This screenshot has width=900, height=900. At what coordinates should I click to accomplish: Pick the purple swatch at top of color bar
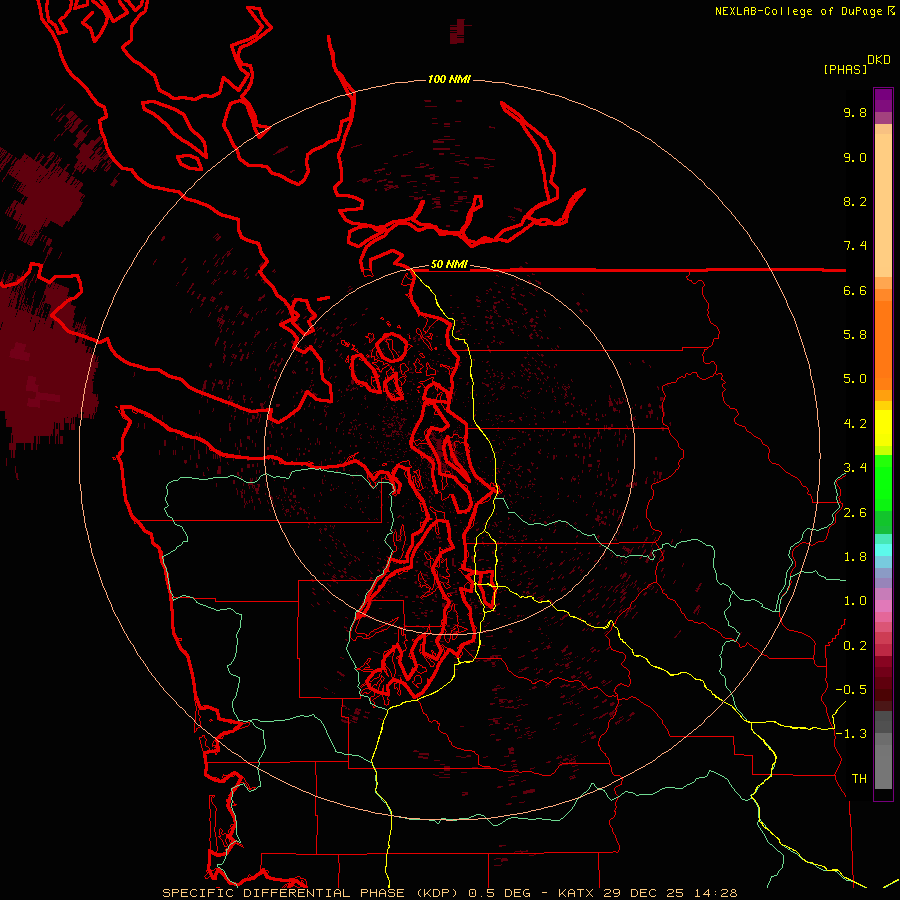(x=883, y=100)
